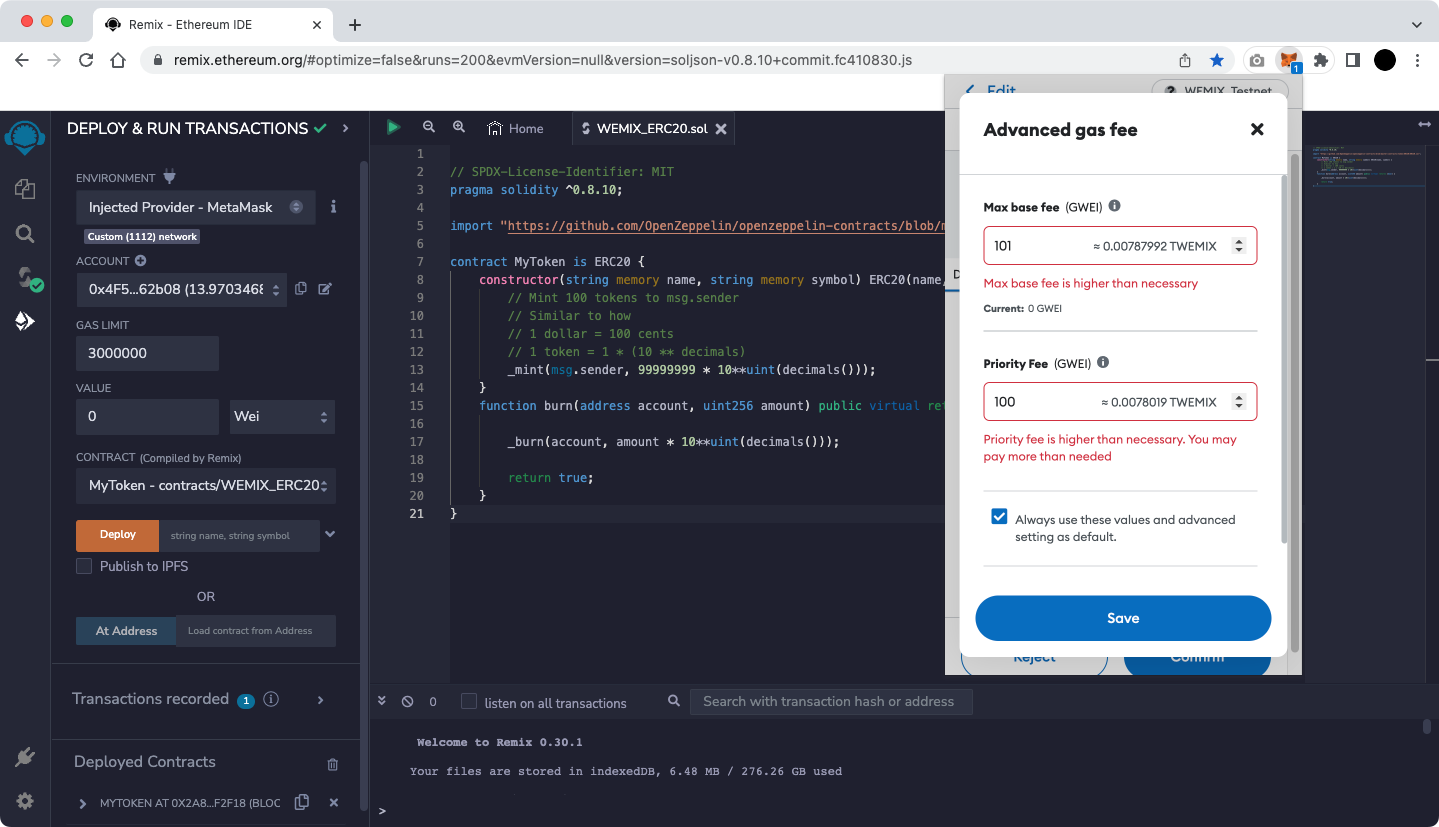Open the File Explorer sidebar icon
Image resolution: width=1439 pixels, height=827 pixels.
tap(25, 189)
